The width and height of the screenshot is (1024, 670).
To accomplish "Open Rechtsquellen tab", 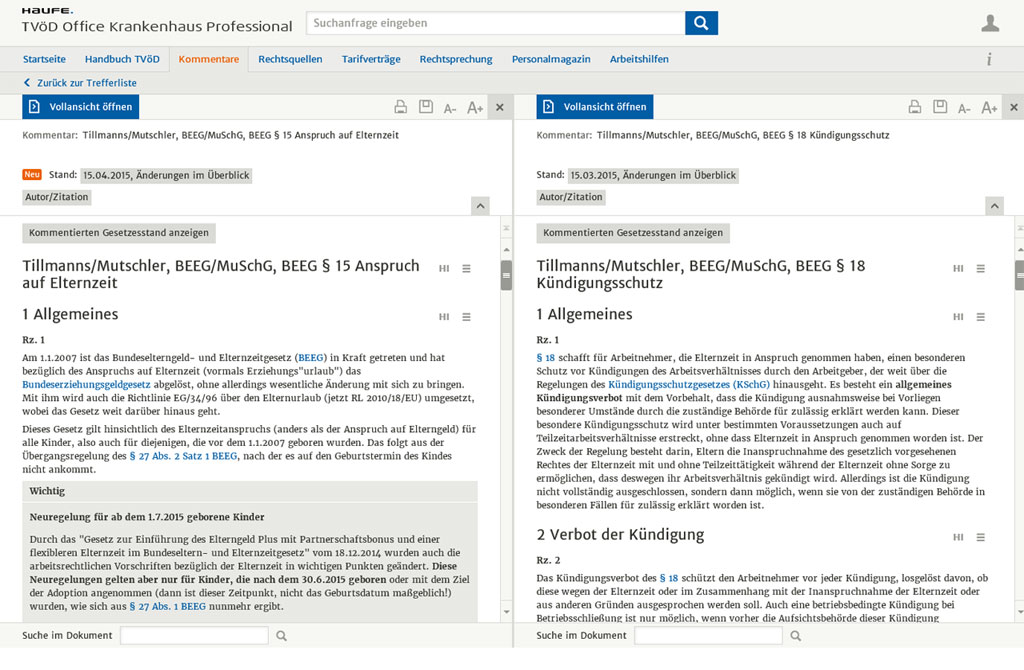I will click(290, 59).
